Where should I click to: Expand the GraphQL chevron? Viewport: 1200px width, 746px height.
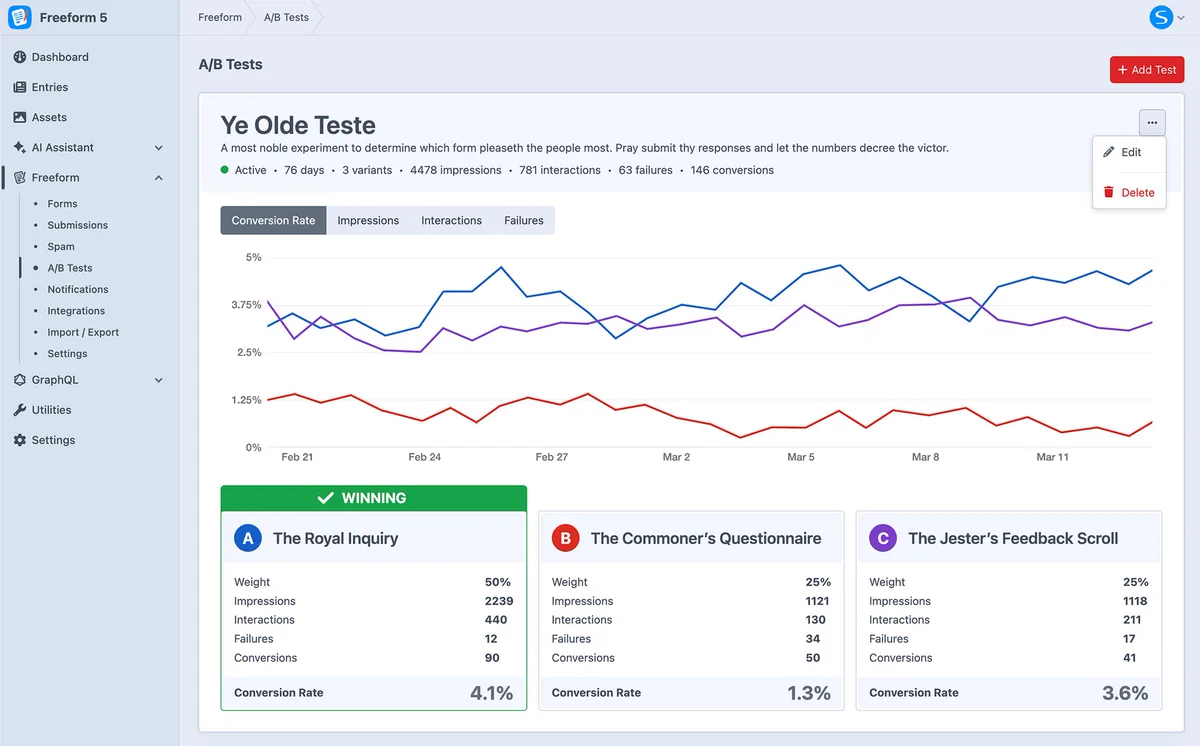point(158,380)
